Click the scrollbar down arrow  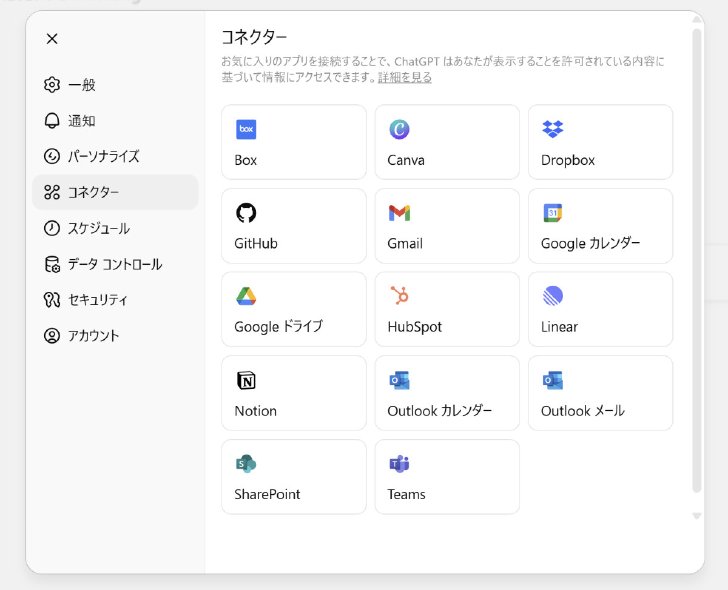point(696,516)
